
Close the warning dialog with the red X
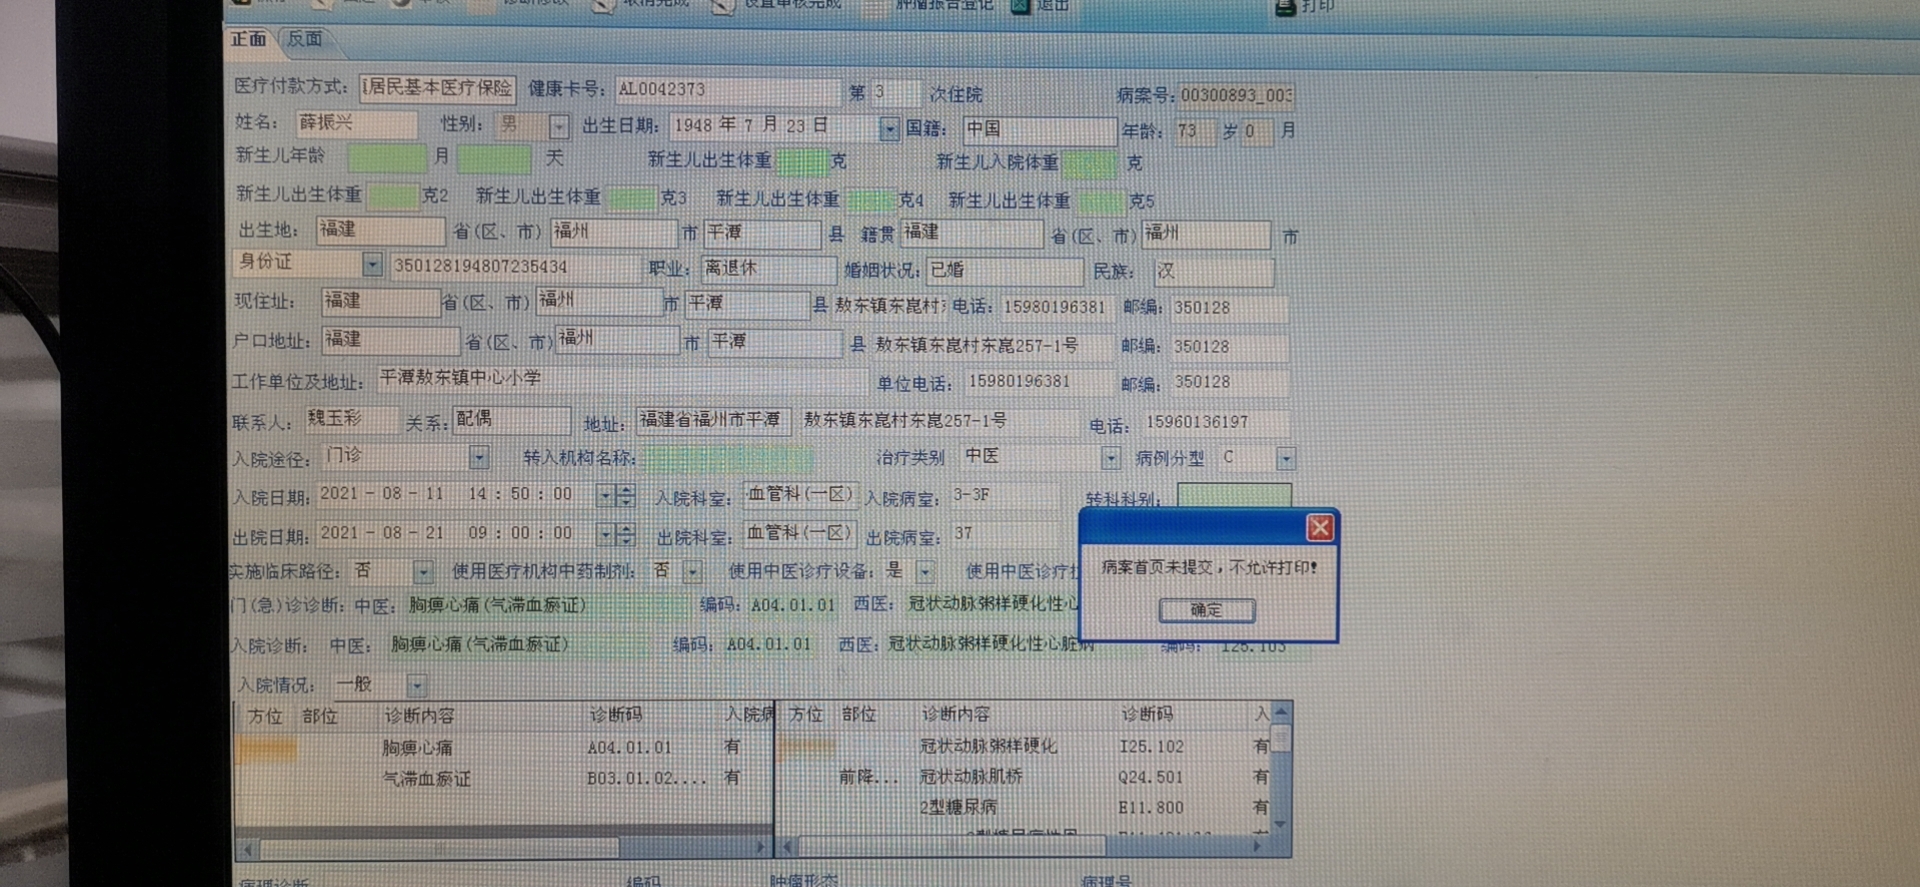click(1319, 527)
